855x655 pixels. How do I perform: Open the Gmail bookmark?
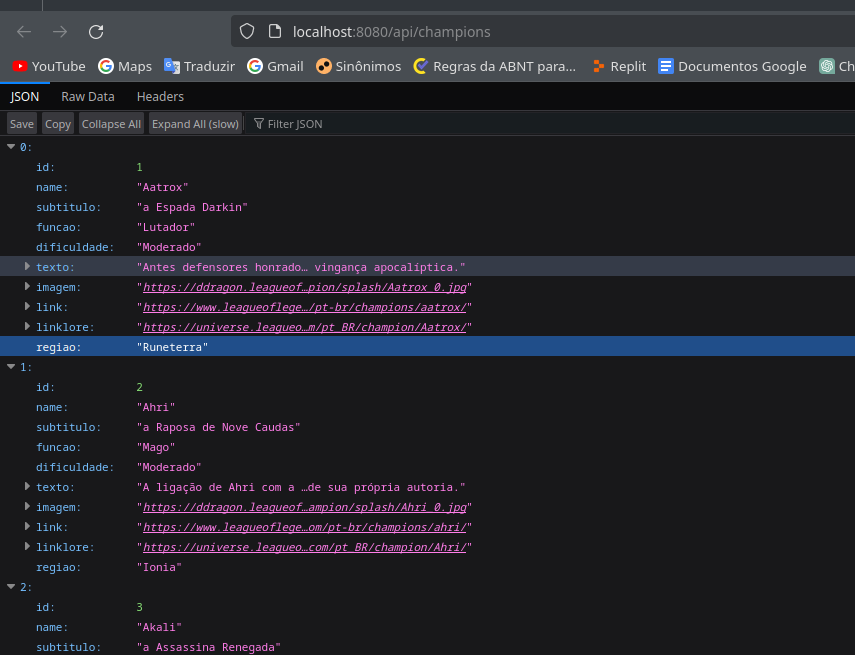pyautogui.click(x=274, y=66)
